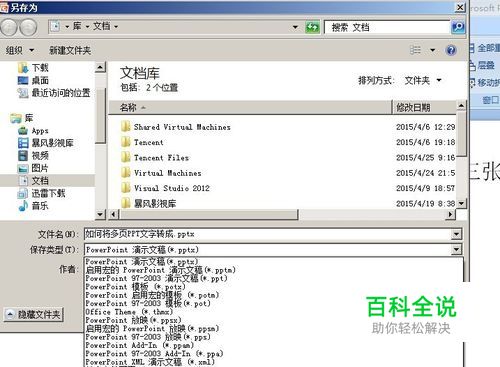Click the search magnifier icon
Screen dimensions: 500x367
click(x=458, y=27)
